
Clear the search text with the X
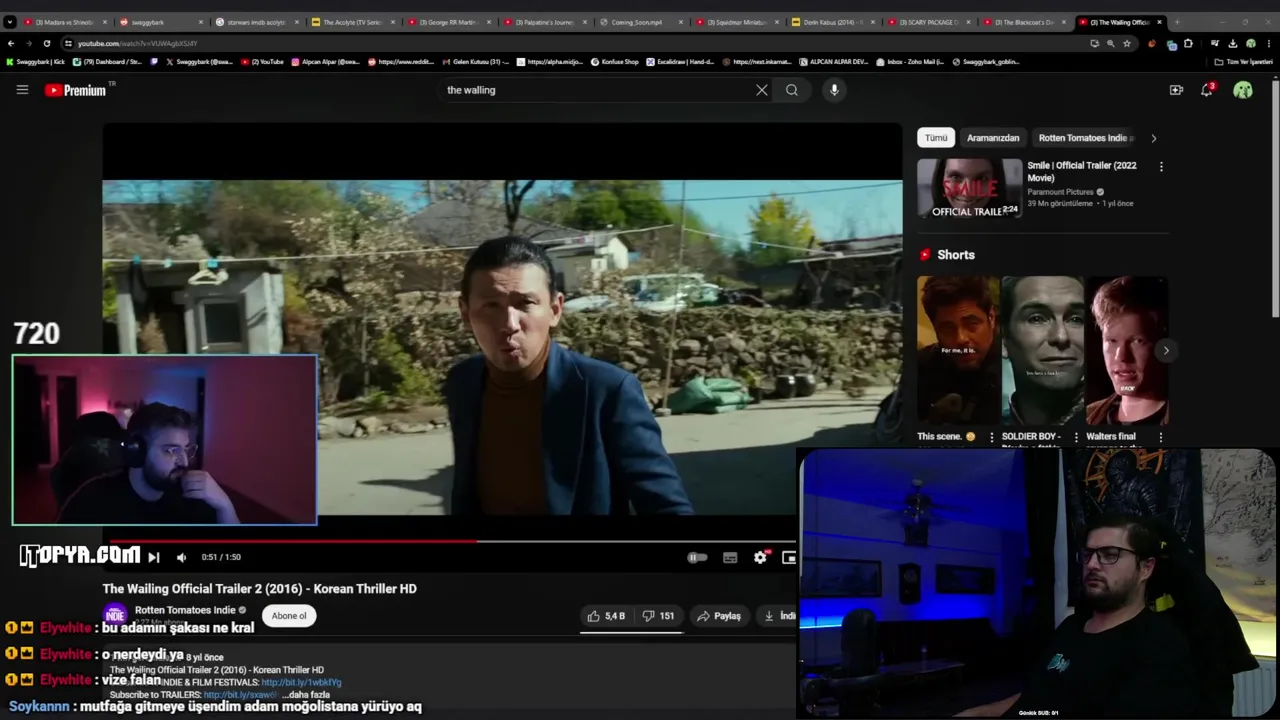(x=762, y=90)
